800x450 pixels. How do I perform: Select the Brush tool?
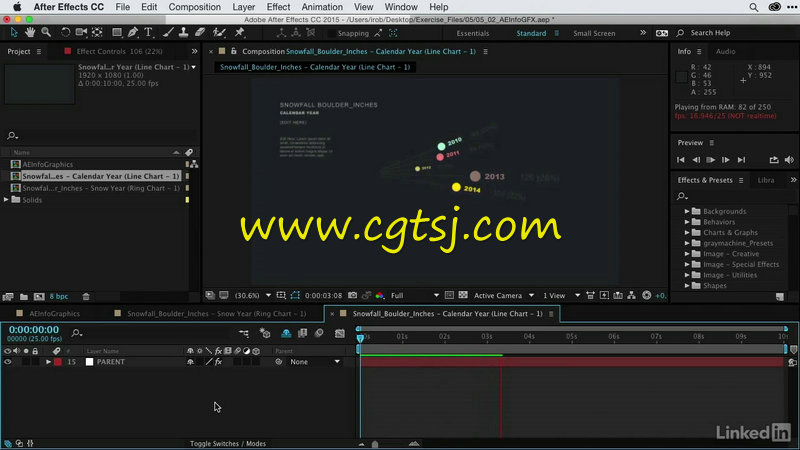168,33
